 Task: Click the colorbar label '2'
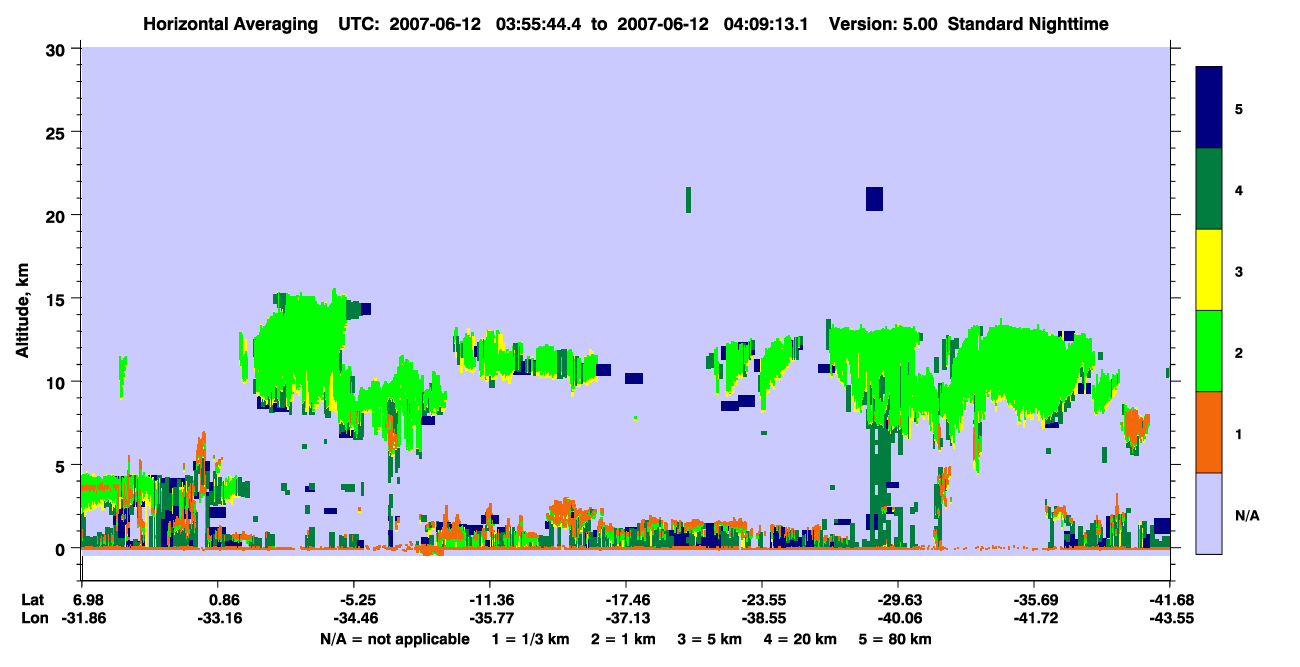(1238, 352)
